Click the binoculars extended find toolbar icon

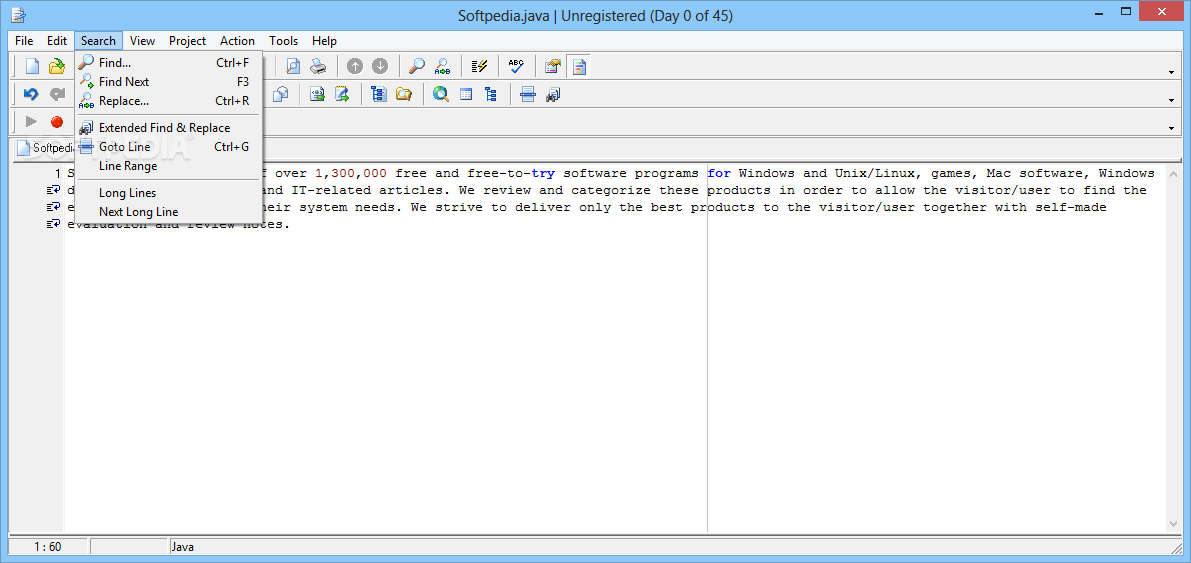click(553, 94)
